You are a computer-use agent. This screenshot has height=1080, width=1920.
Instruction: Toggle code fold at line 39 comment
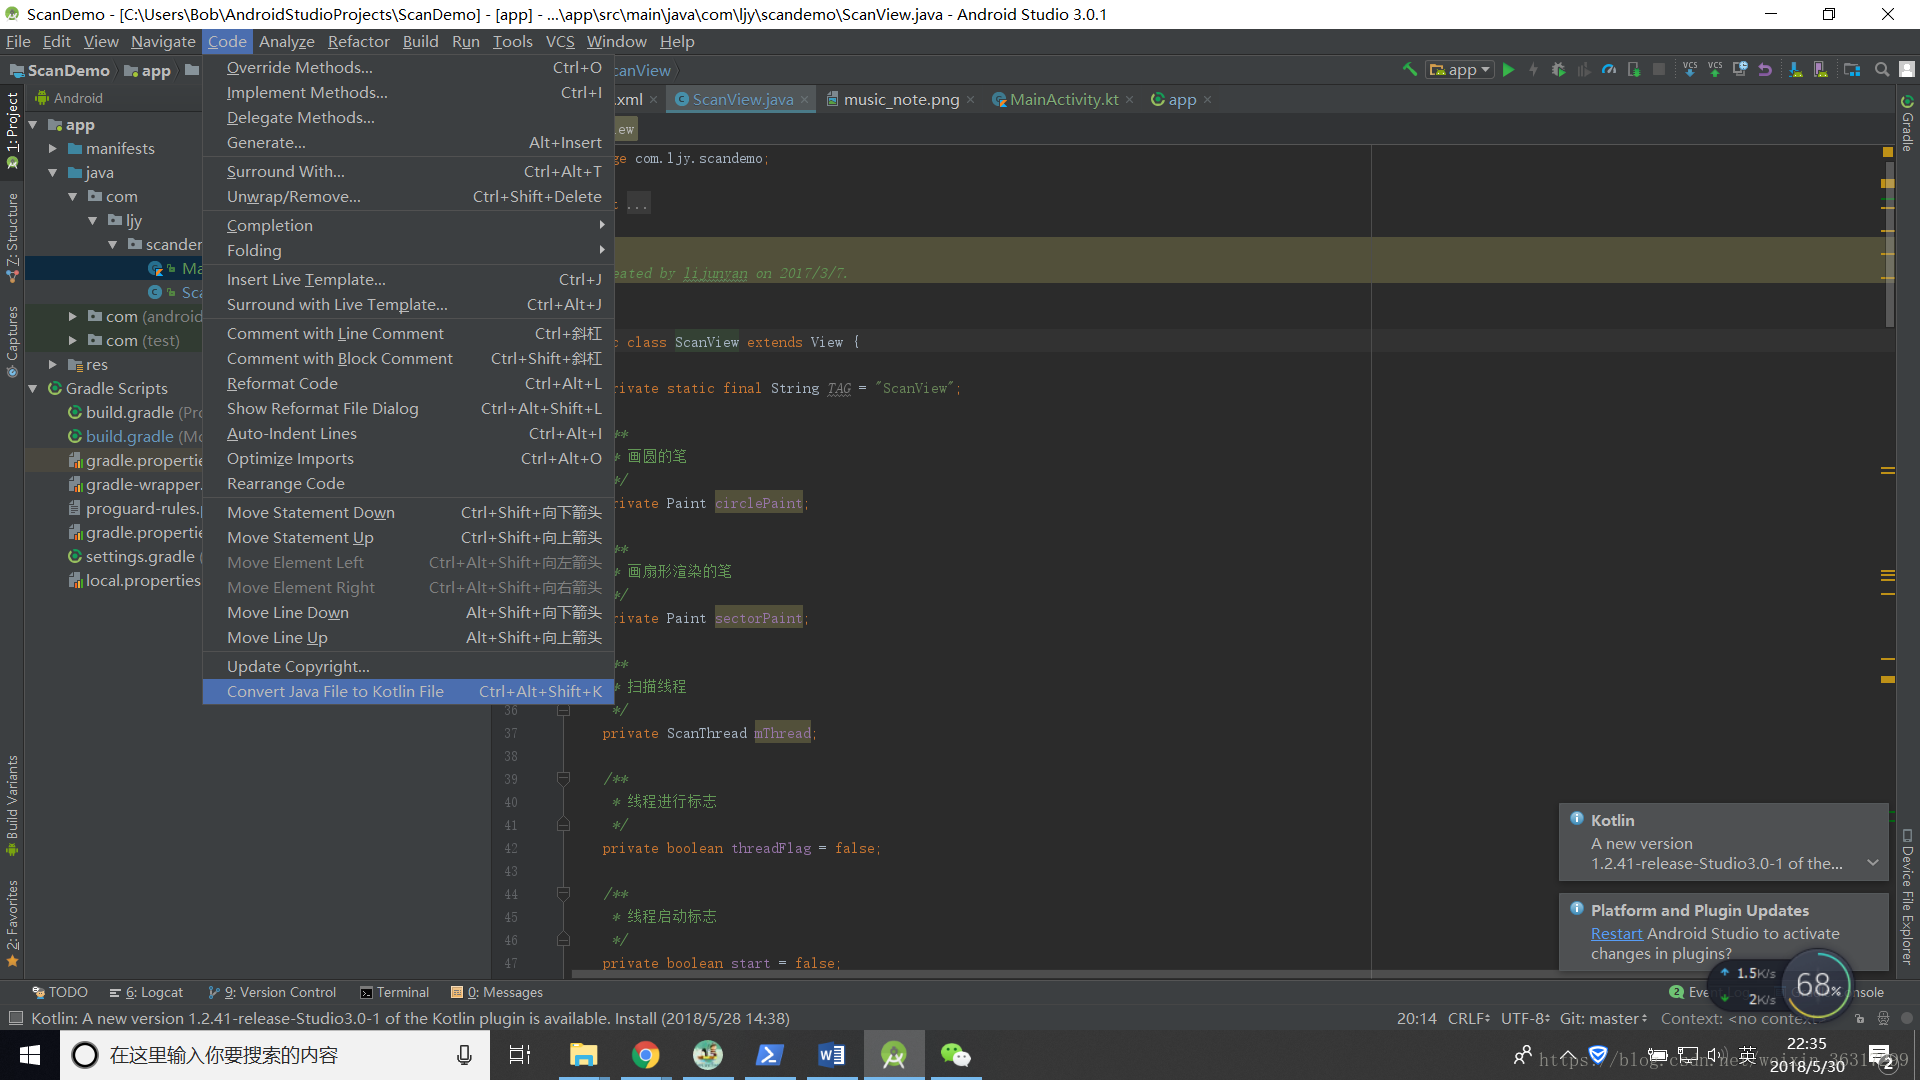point(563,778)
